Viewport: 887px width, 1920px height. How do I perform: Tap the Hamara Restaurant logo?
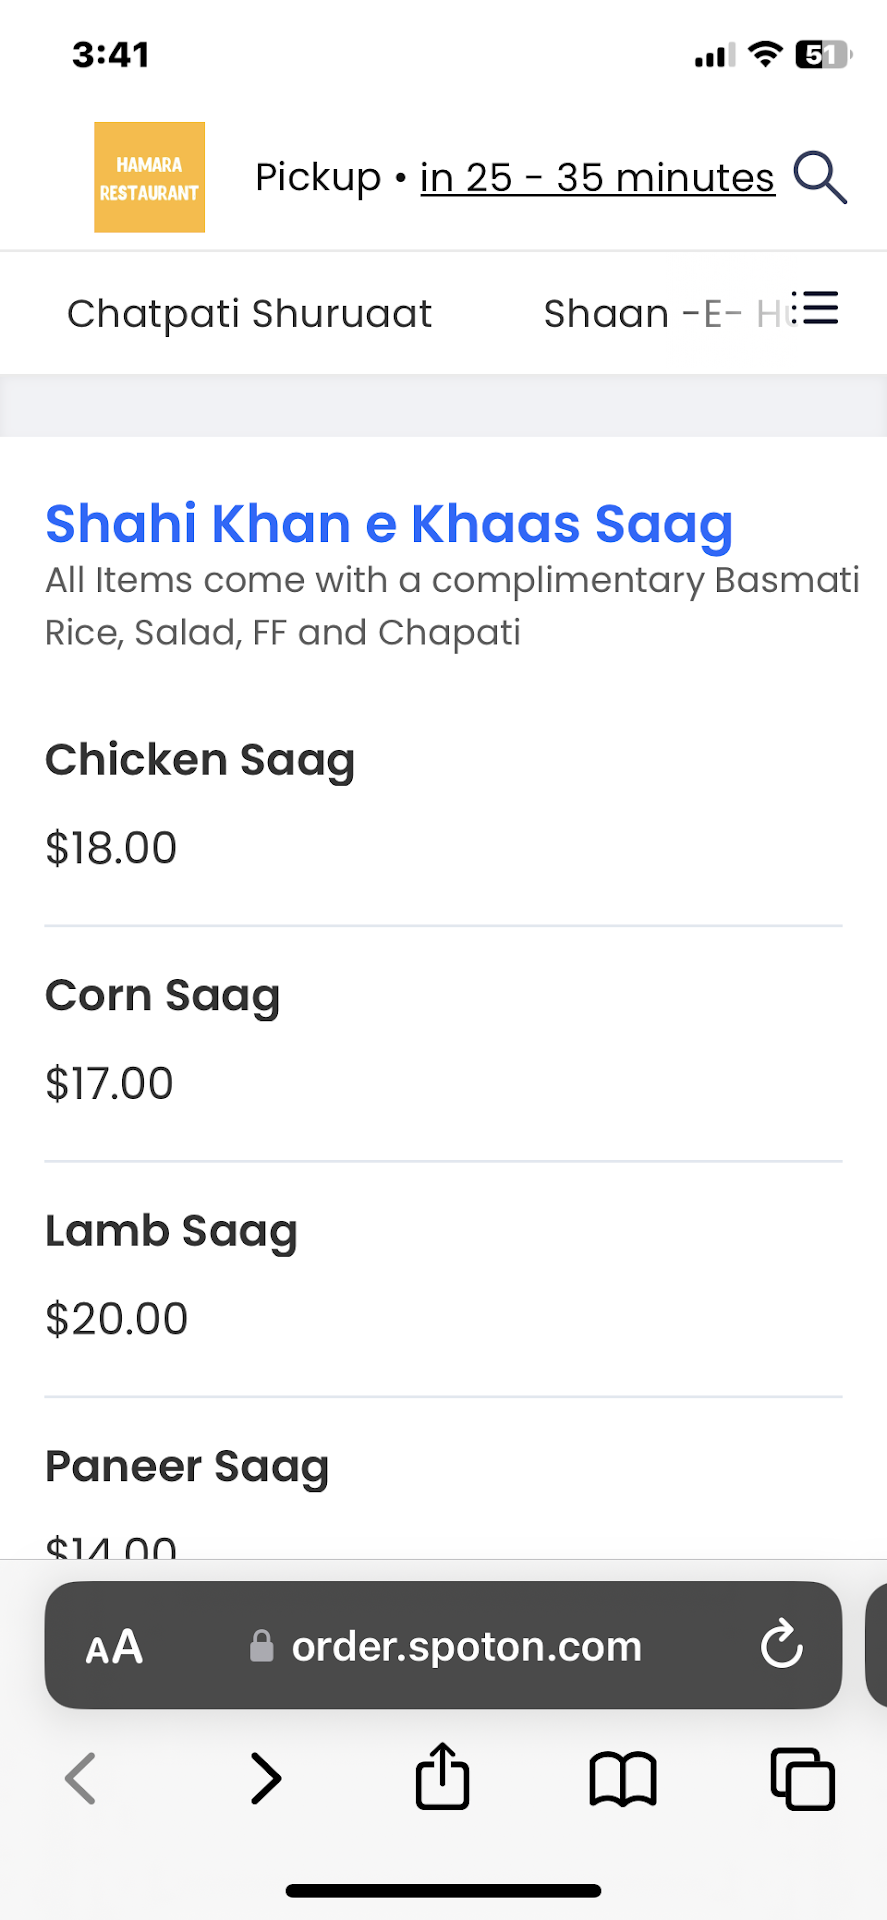coord(149,178)
